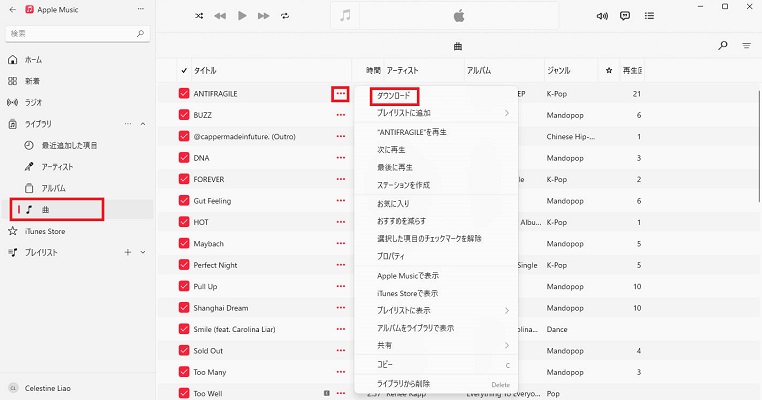Viewport: 762px width, 400px height.
Task: Select おすすめを減らす menu item
Action: coord(436,221)
